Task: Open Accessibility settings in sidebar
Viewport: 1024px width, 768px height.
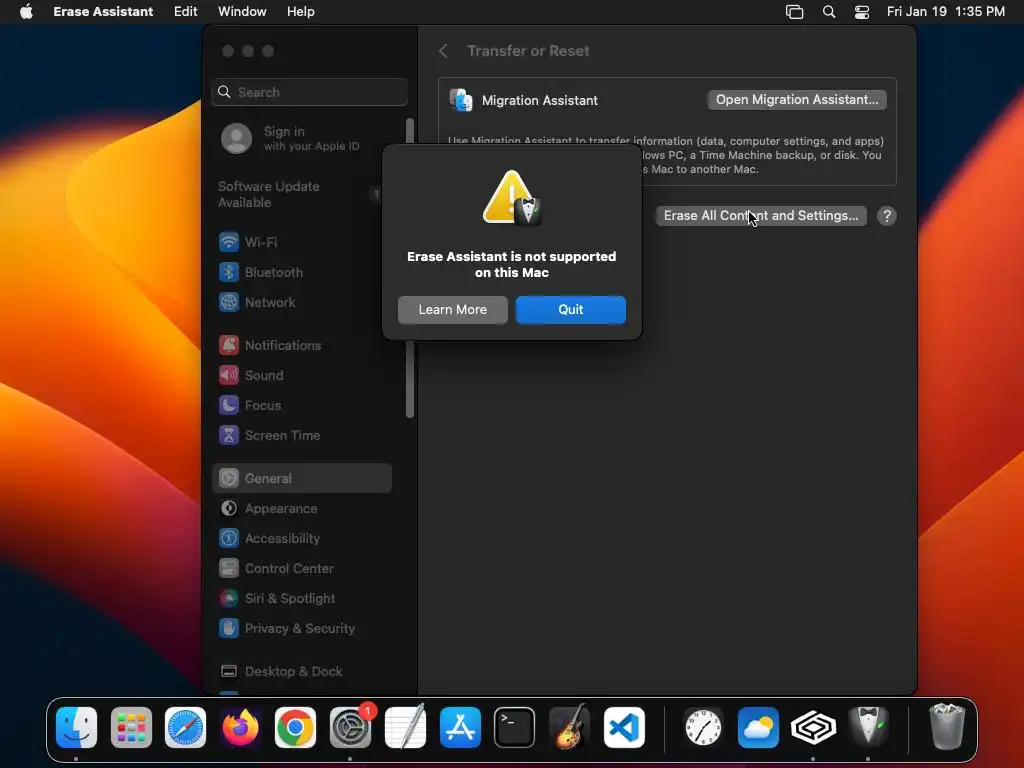Action: [302, 539]
